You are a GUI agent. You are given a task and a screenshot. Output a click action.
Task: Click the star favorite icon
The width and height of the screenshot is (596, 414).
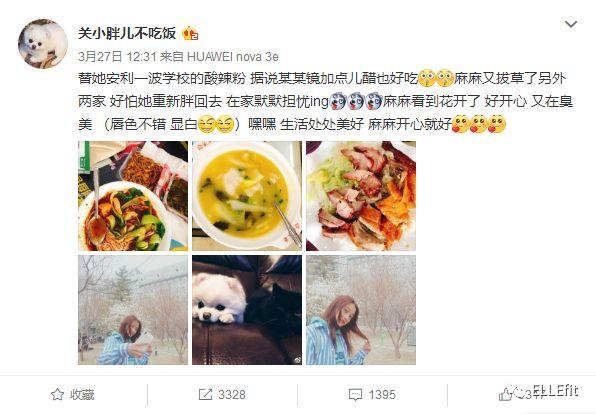[x=57, y=394]
